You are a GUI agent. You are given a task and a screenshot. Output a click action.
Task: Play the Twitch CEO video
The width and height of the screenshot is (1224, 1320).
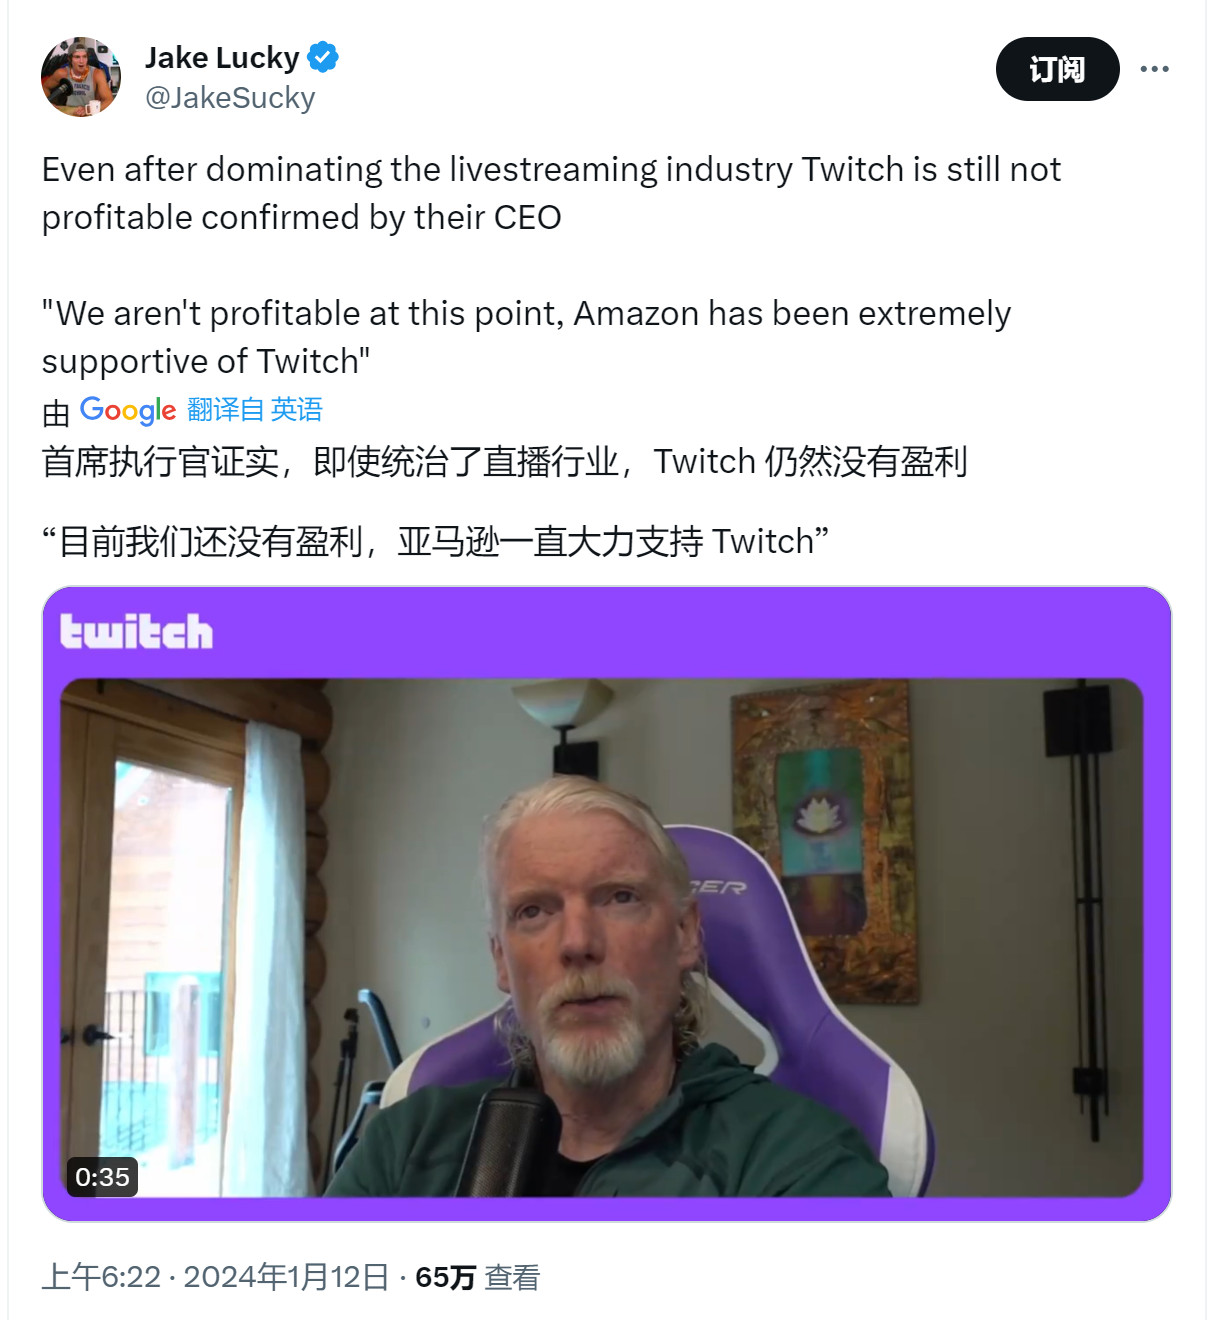pos(602,937)
